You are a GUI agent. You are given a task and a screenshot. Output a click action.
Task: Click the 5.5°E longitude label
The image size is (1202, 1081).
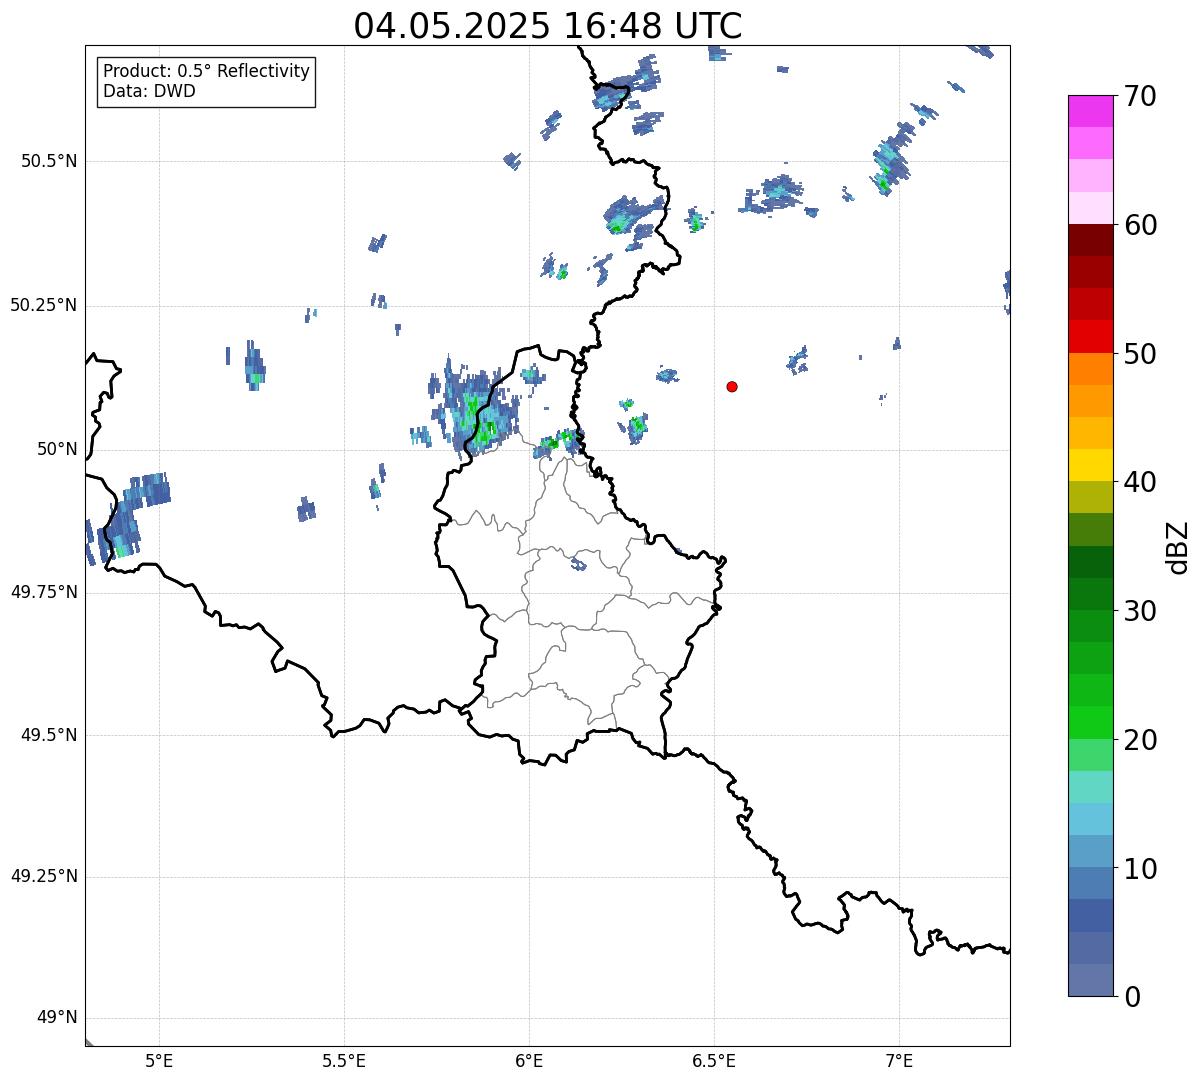pyautogui.click(x=344, y=1060)
